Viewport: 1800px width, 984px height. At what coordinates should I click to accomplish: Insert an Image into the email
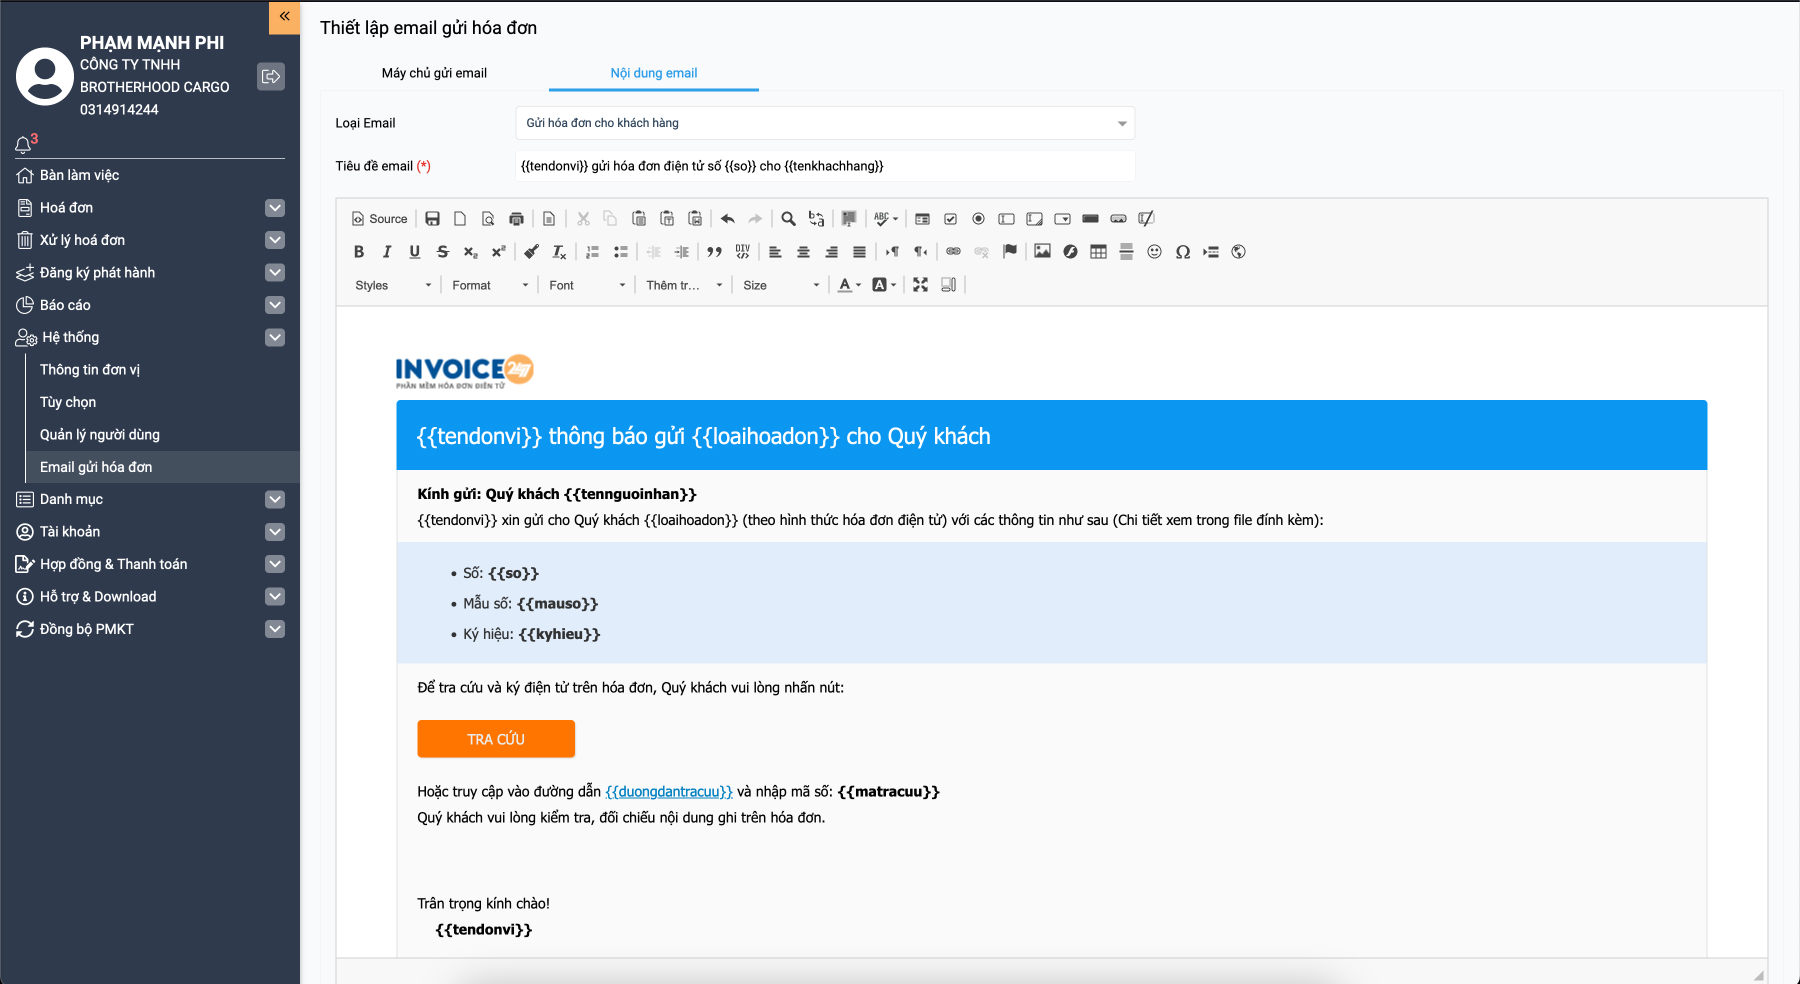pyautogui.click(x=1042, y=252)
